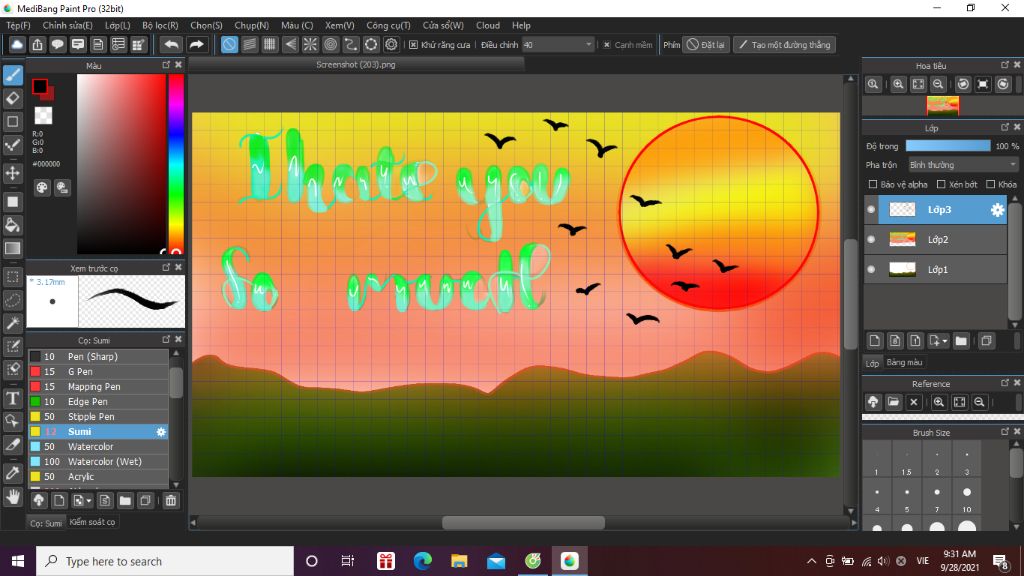Enable concentric circle snap
The height and width of the screenshot is (576, 1024).
coord(330,44)
